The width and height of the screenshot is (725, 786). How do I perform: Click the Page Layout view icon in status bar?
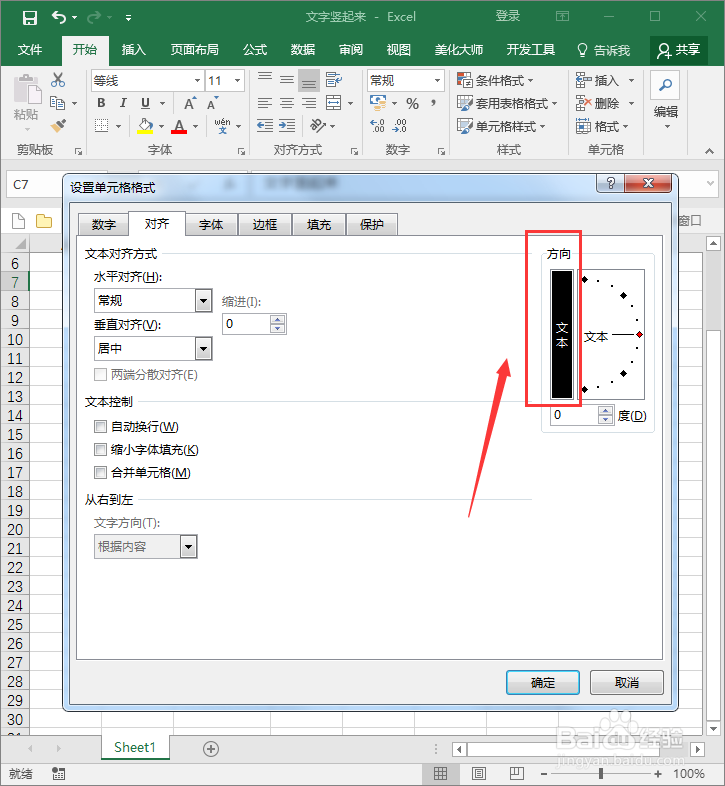(479, 773)
